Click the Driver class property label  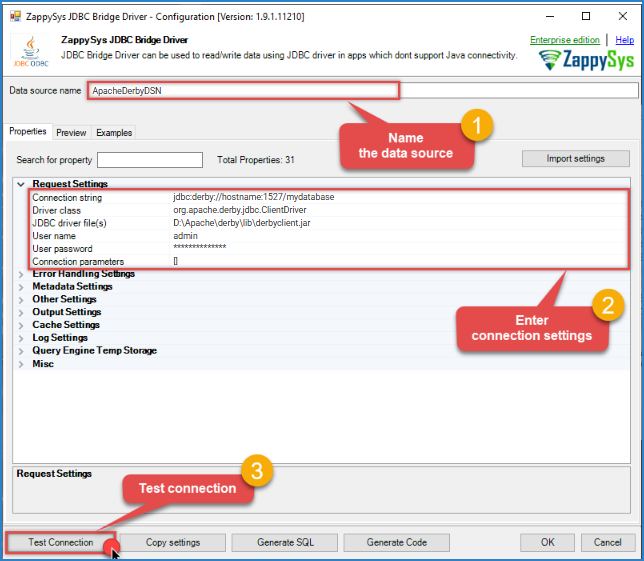(x=56, y=210)
